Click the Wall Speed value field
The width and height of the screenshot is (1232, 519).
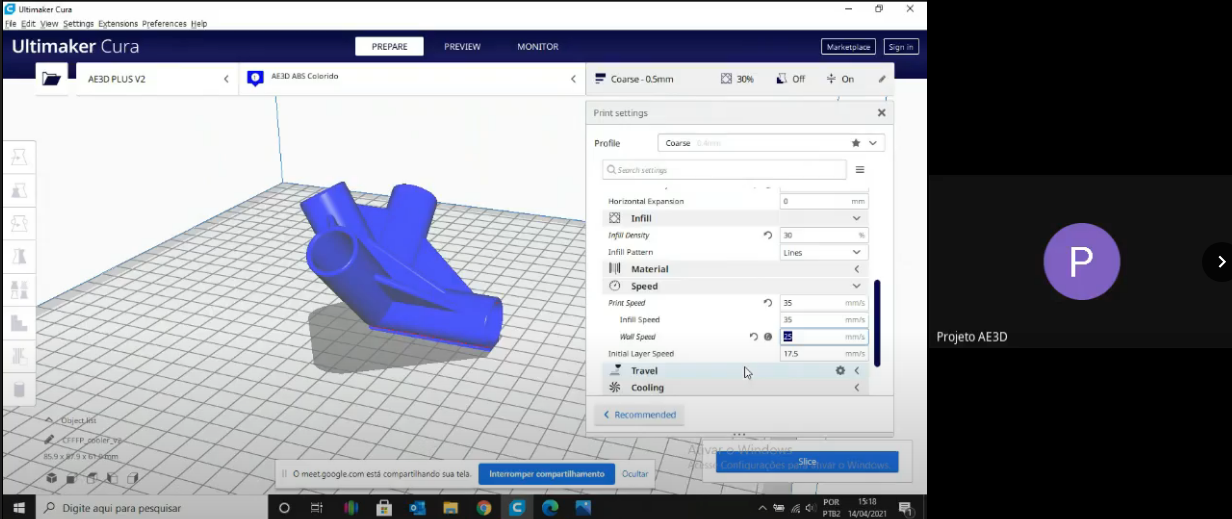(x=824, y=337)
